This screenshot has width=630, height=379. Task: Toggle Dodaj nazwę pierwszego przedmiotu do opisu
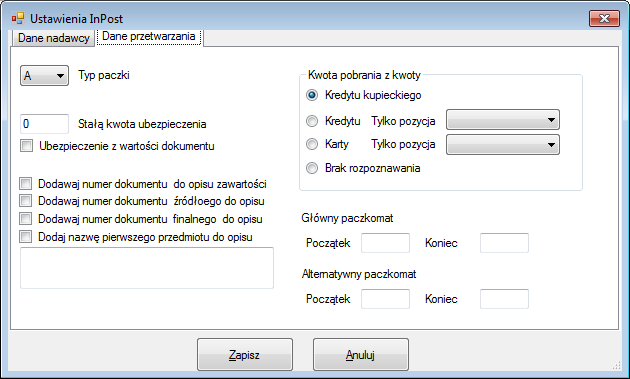[x=25, y=237]
